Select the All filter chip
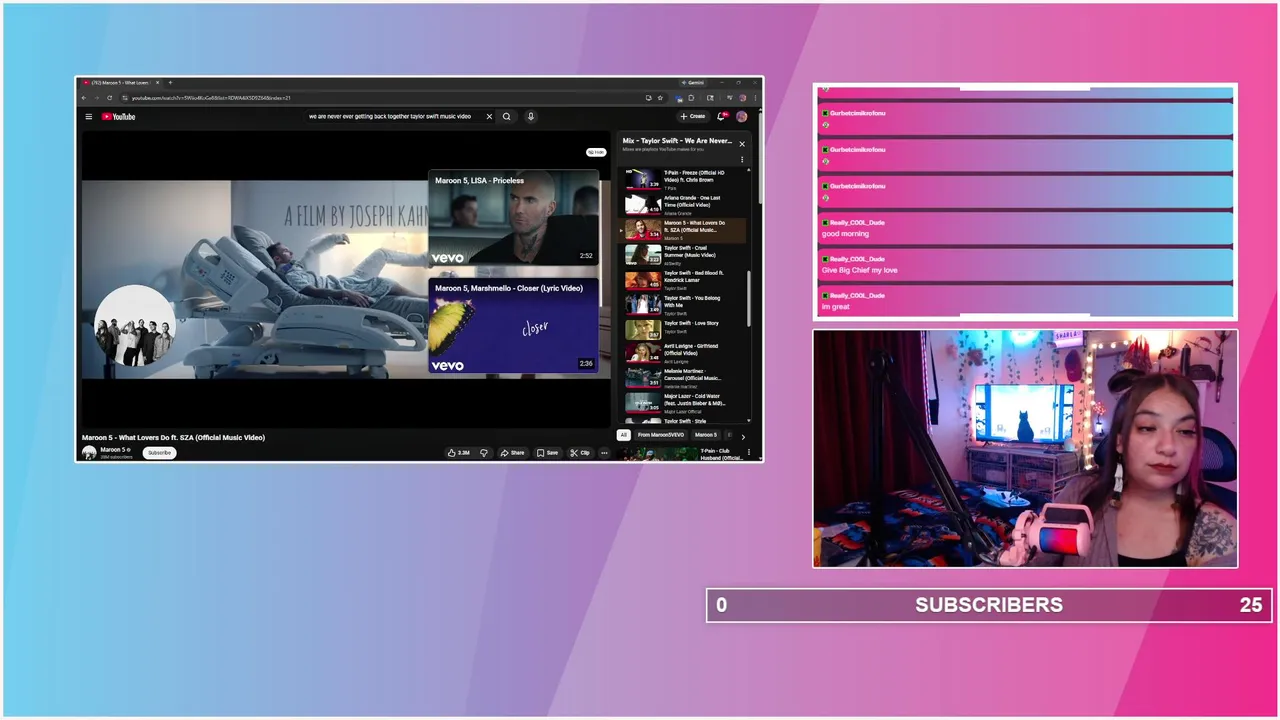 click(624, 435)
